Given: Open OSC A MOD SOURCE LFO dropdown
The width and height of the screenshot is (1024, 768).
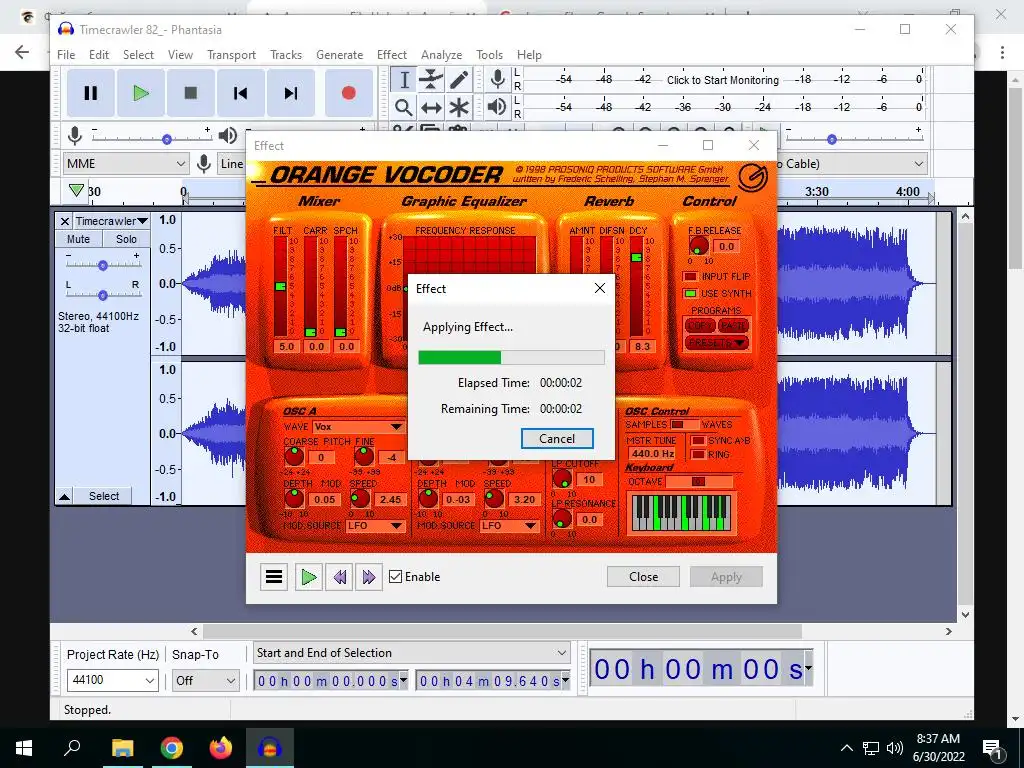Looking at the screenshot, I should [376, 526].
